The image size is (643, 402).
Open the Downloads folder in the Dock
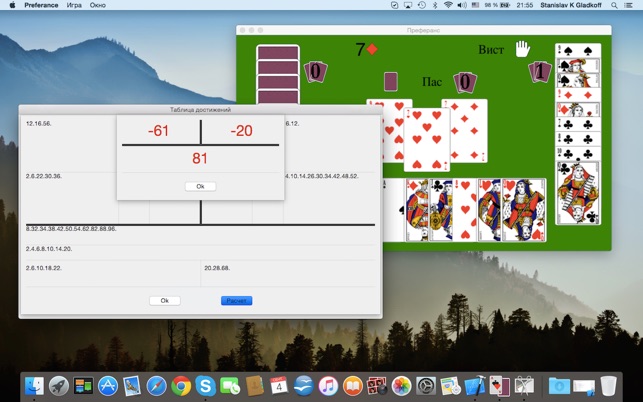(559, 386)
